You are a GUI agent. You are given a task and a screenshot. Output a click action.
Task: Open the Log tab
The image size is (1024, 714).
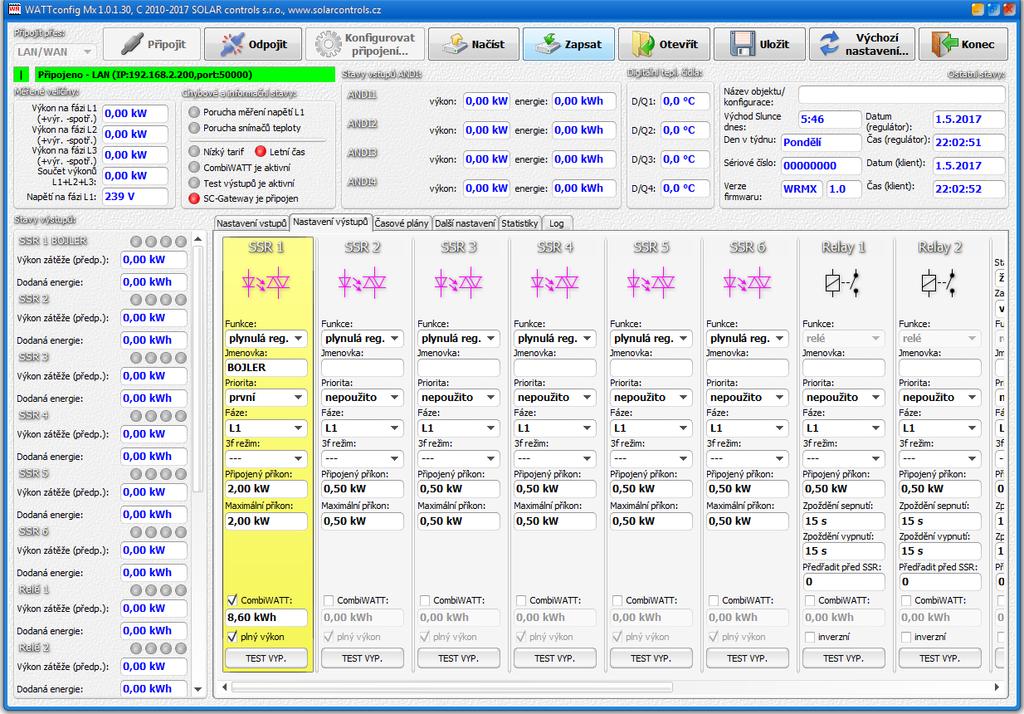pyautogui.click(x=557, y=223)
